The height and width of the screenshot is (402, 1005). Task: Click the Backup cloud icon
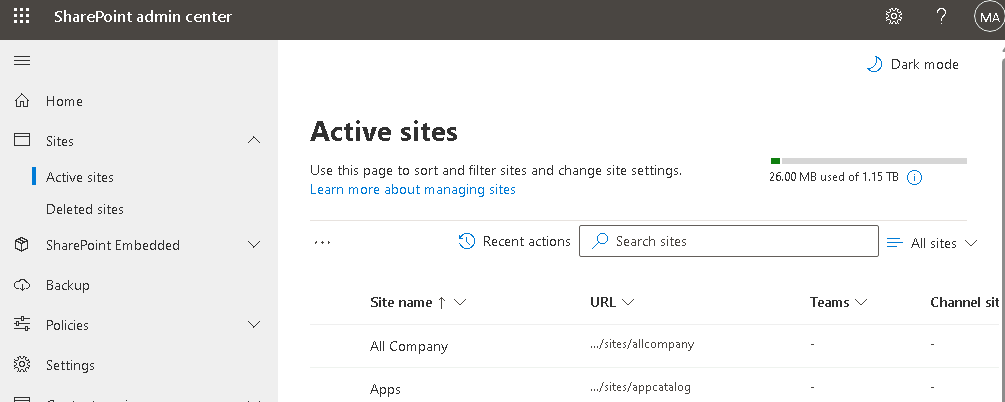(22, 285)
